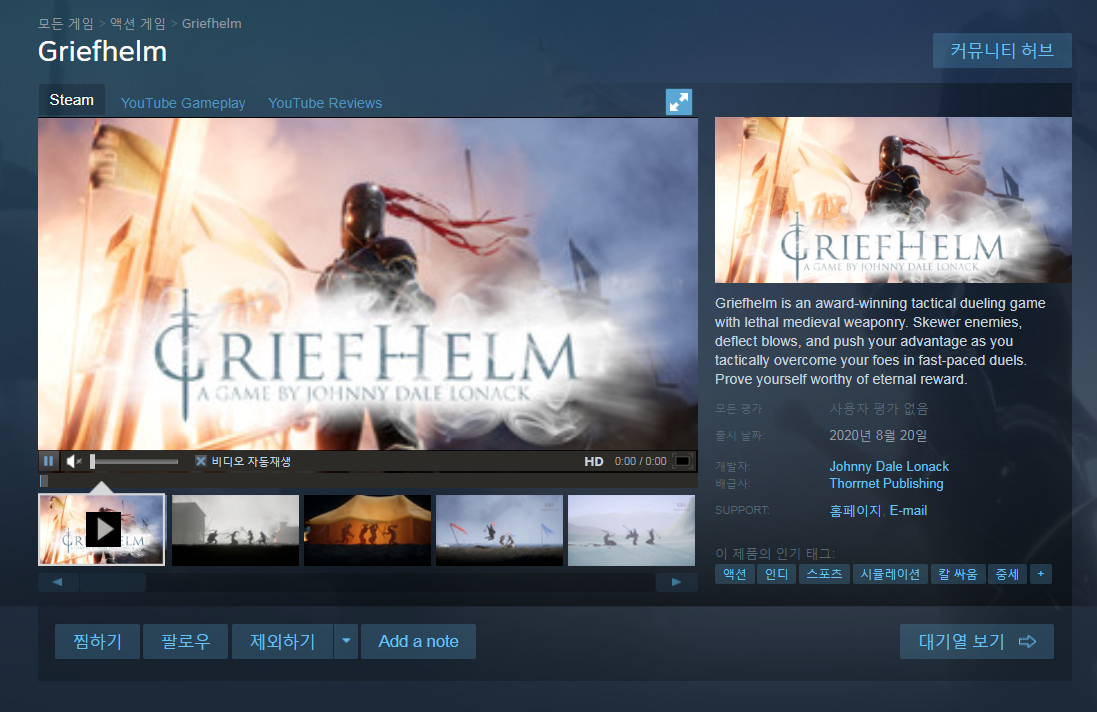Open the E-mail support link
The image size is (1097, 712).
[x=908, y=511]
